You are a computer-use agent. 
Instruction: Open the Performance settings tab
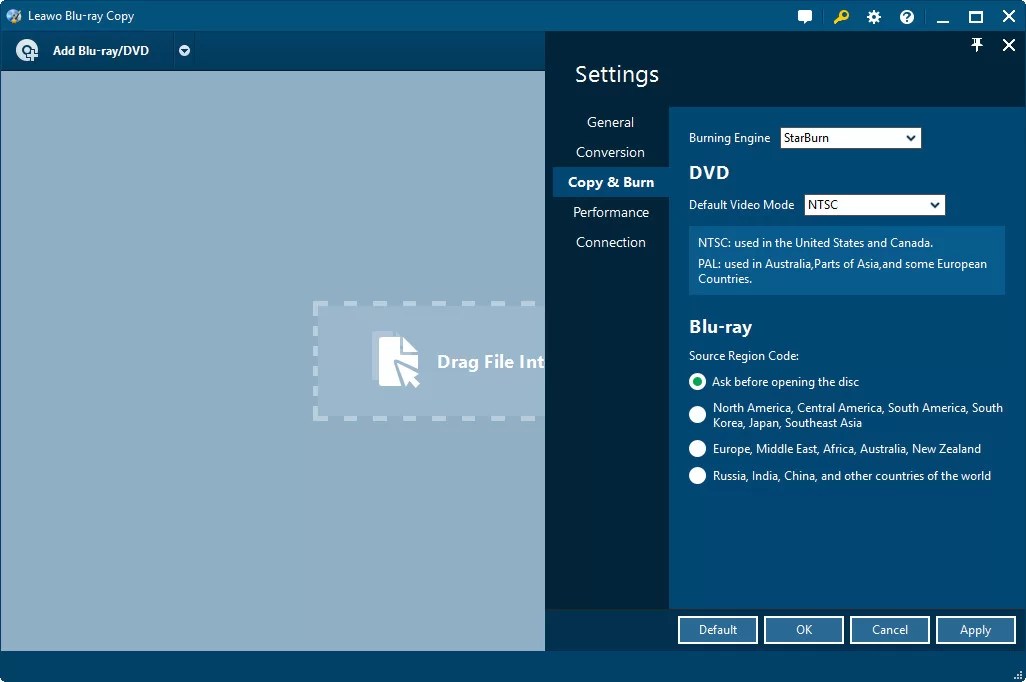pos(611,212)
